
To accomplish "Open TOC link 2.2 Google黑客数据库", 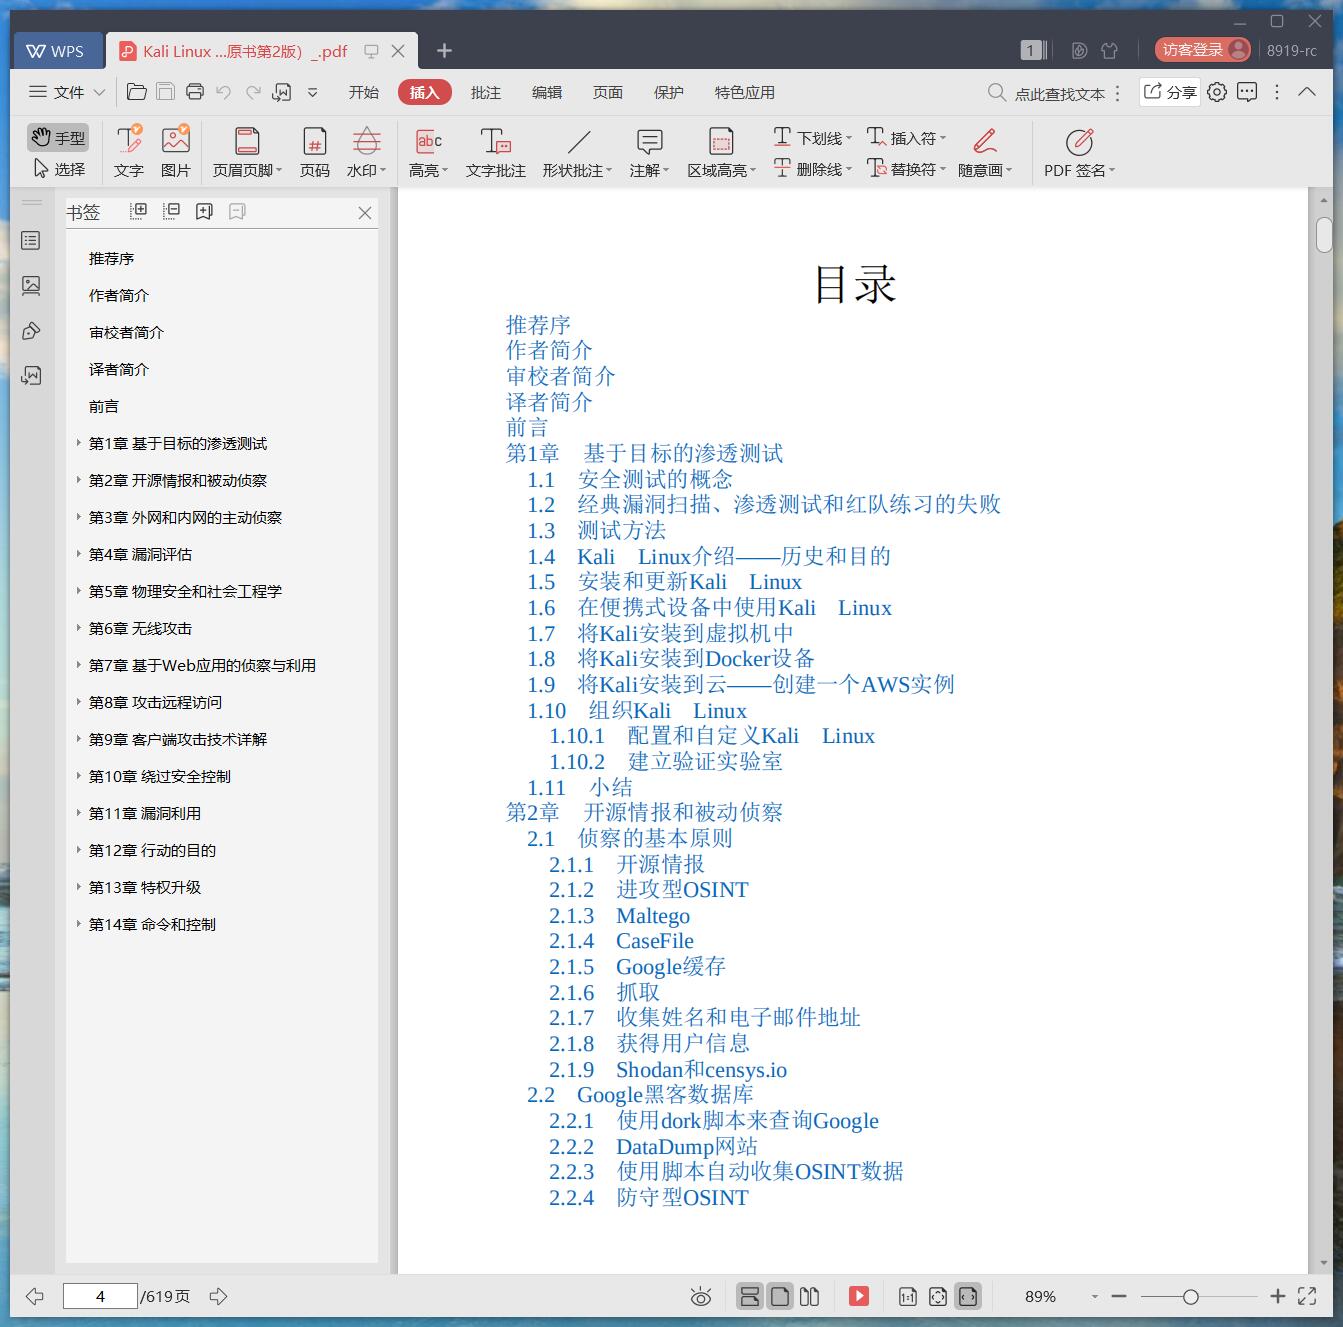I will point(640,1094).
